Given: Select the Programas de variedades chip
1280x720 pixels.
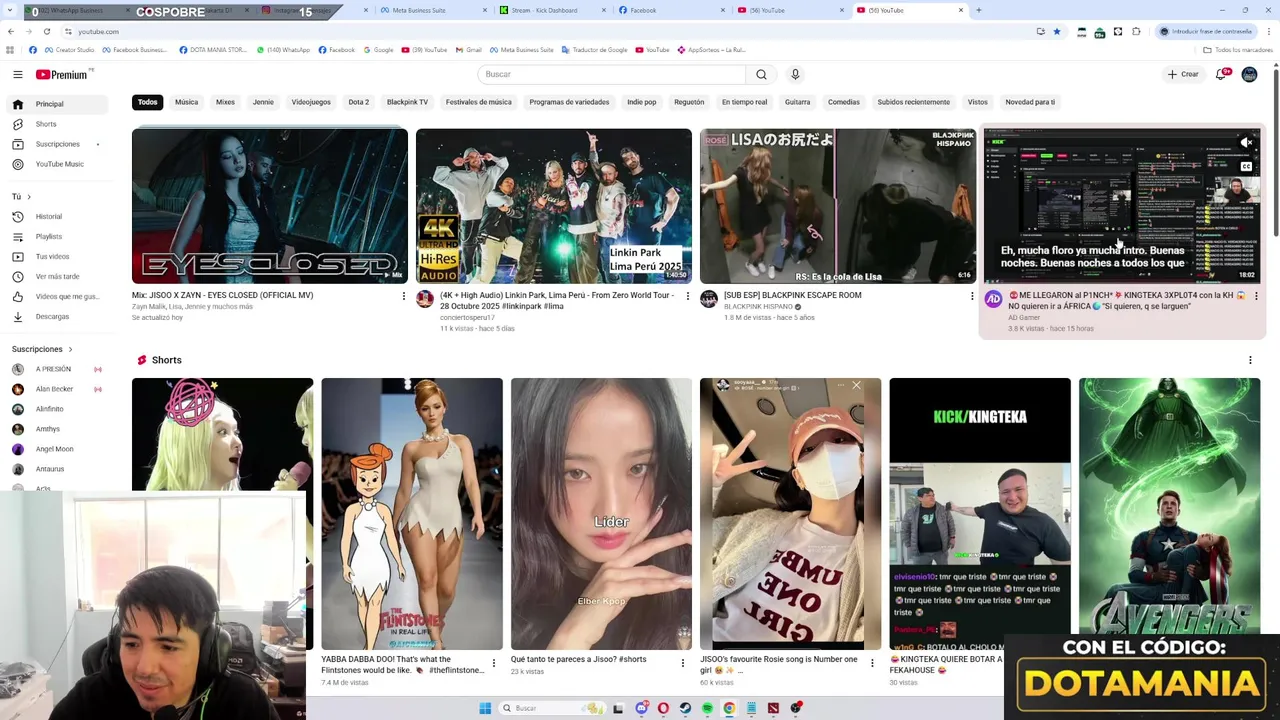Looking at the screenshot, I should tap(569, 102).
